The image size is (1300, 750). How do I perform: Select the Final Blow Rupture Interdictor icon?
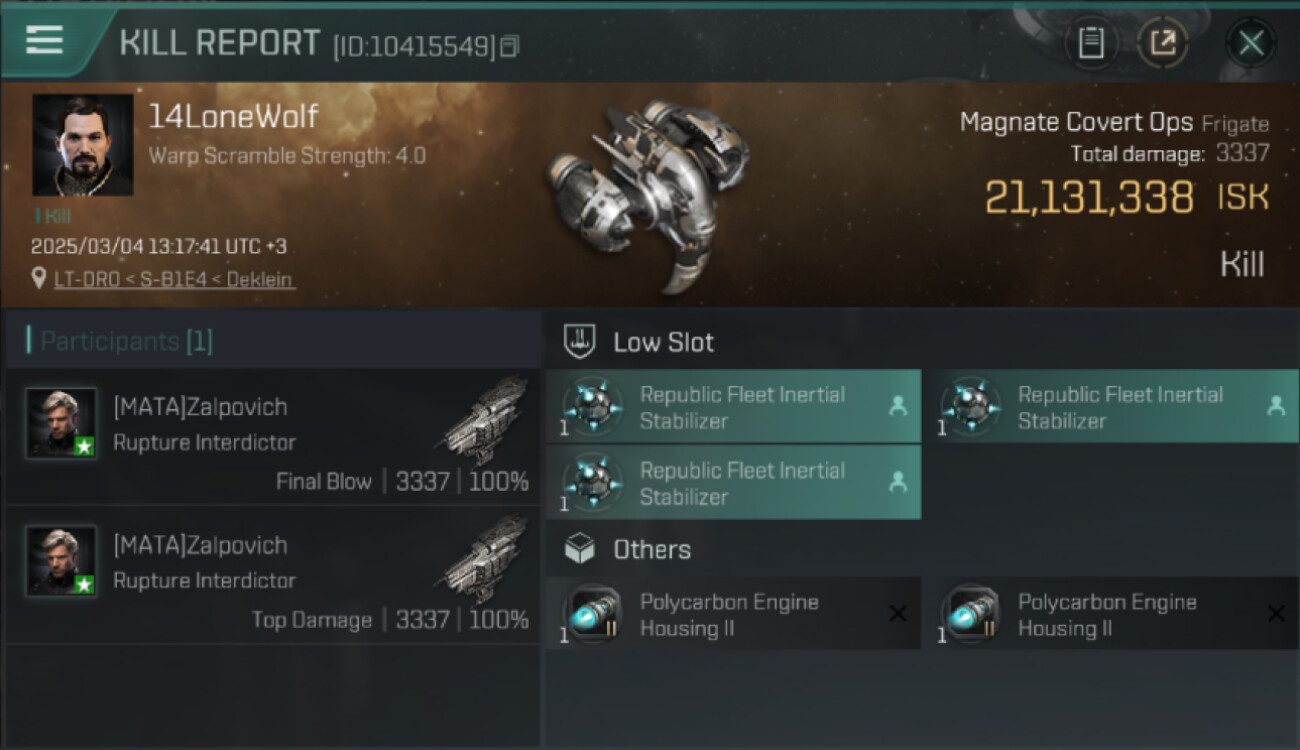tap(485, 421)
